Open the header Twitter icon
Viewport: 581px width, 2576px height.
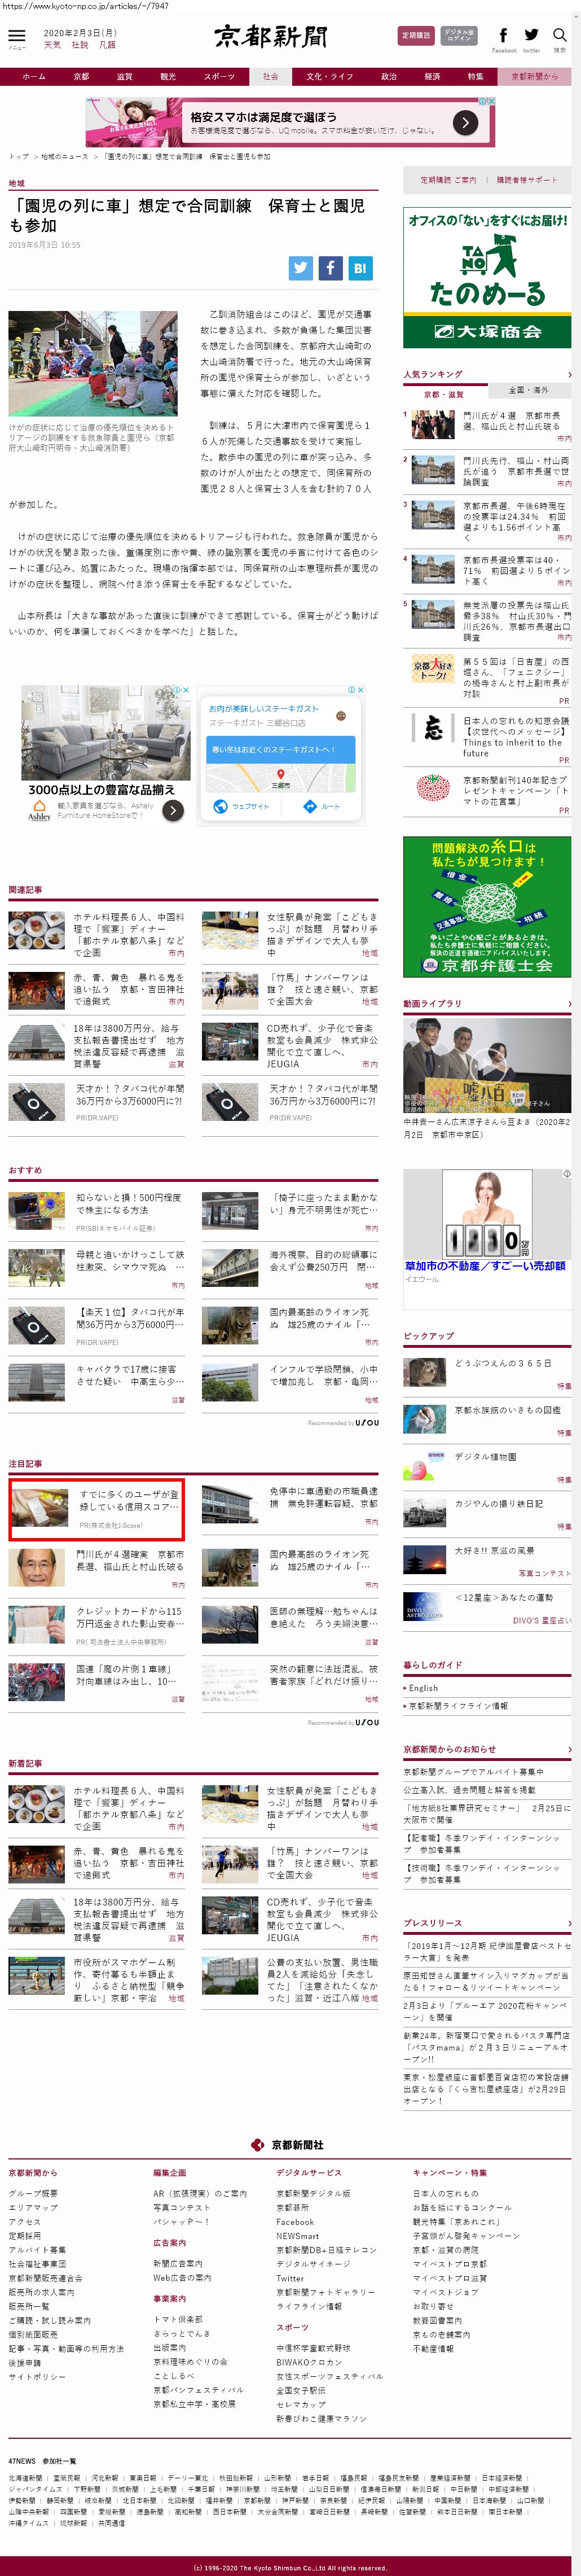pos(531,35)
